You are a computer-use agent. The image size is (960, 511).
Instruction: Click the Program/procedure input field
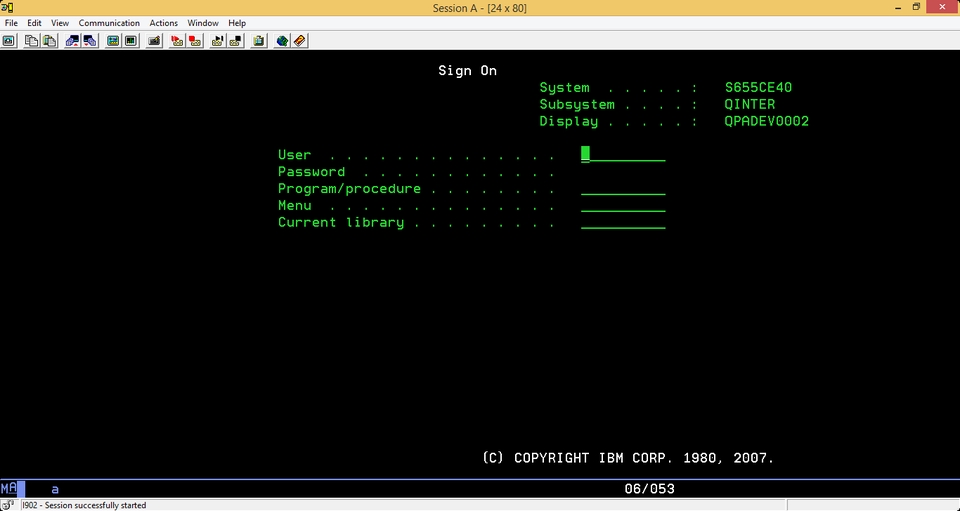(623, 188)
